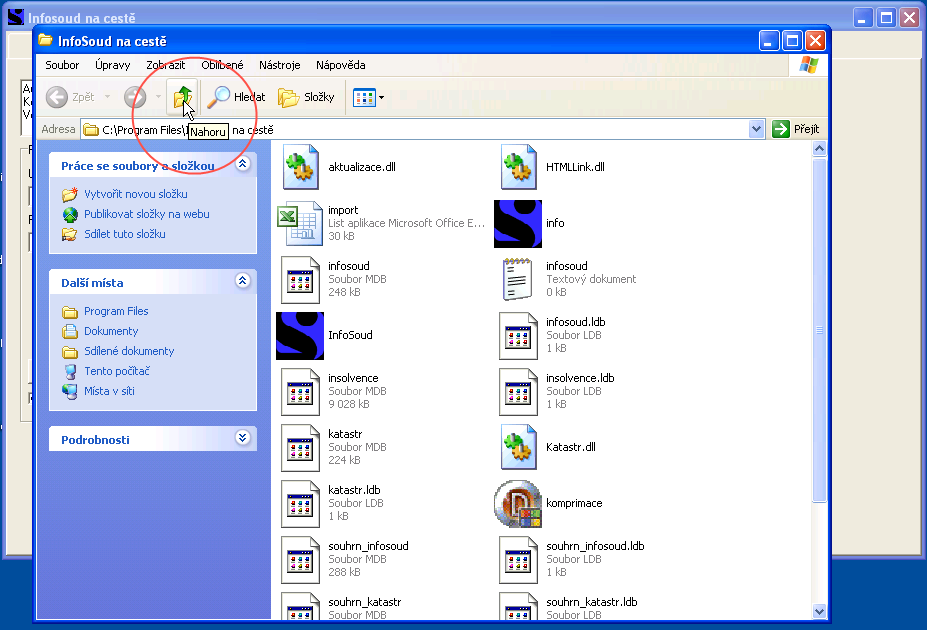
Task: Select the InfoSoud application icon
Action: click(300, 336)
